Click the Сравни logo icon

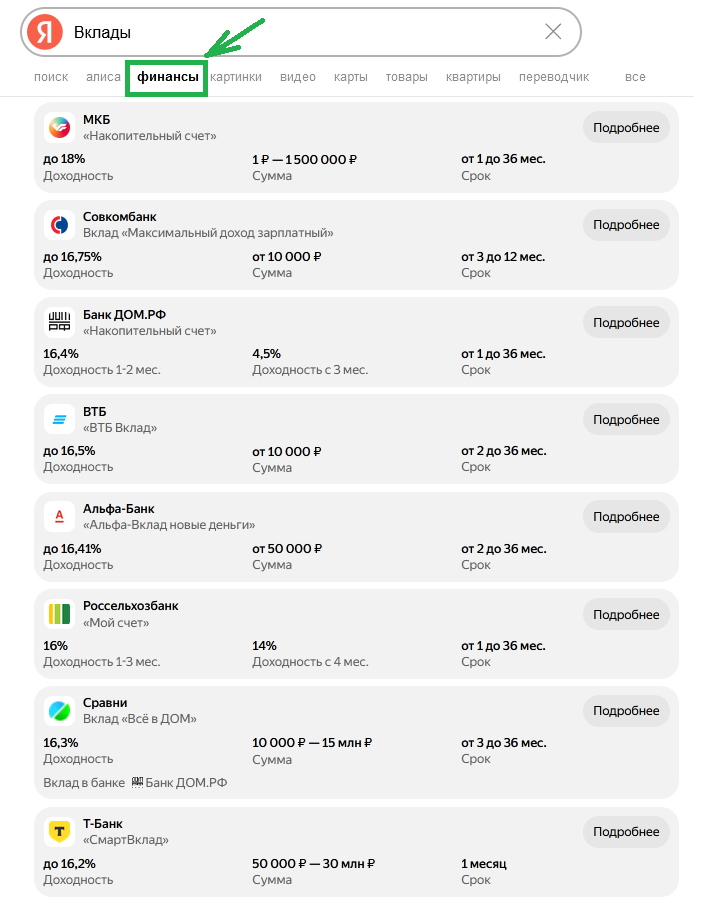59,711
